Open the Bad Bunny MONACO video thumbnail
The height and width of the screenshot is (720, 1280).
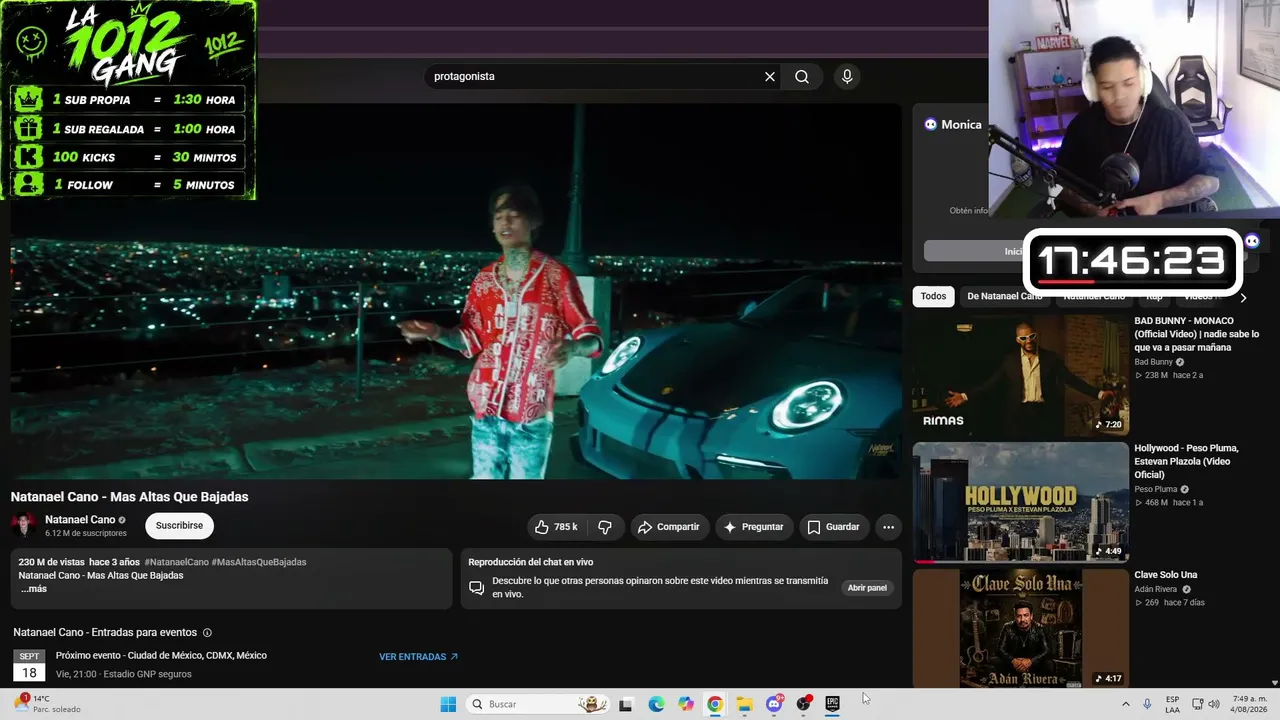click(x=1020, y=375)
